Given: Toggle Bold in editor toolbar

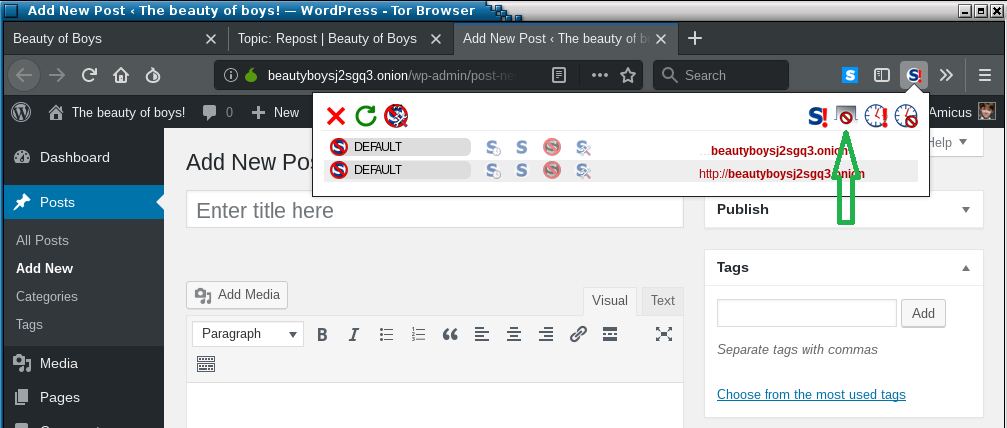Looking at the screenshot, I should (322, 334).
